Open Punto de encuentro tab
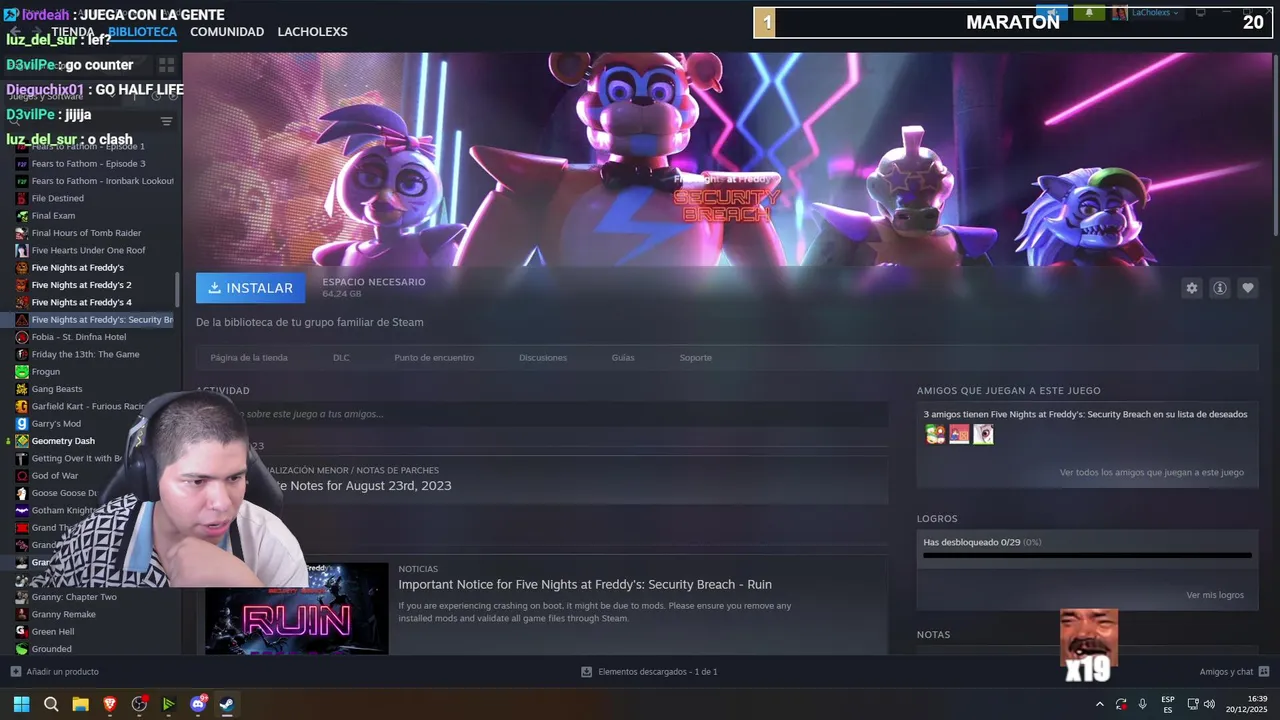Screen dimensions: 1280x720 (x=434, y=358)
